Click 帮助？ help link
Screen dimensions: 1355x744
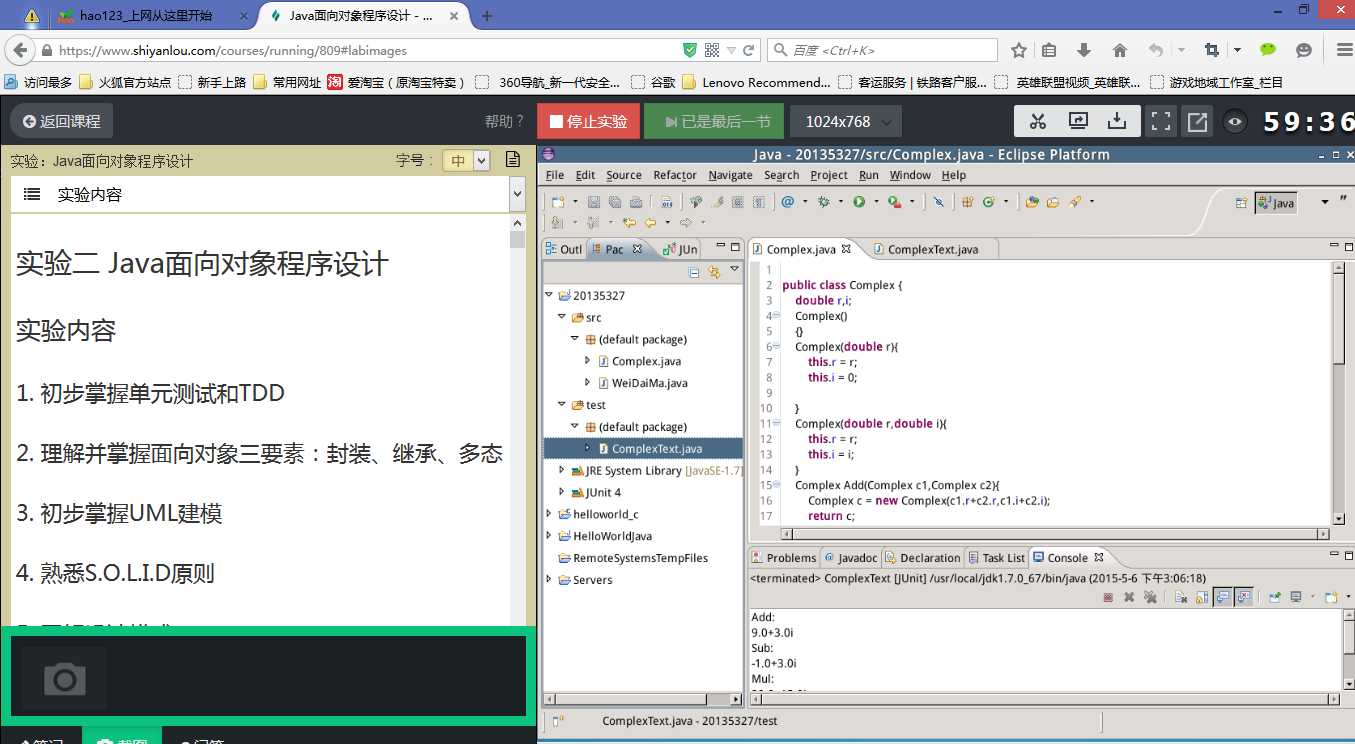pos(505,121)
